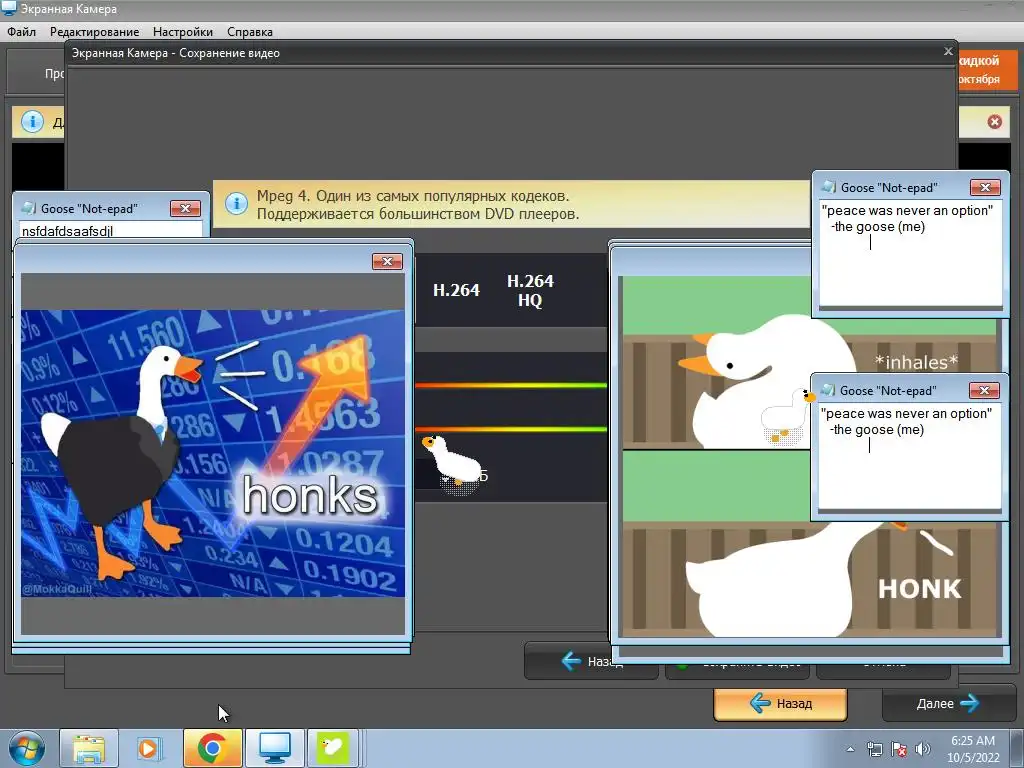Select the H.264 HQ codec option
This screenshot has height=768, width=1024.
coord(530,291)
